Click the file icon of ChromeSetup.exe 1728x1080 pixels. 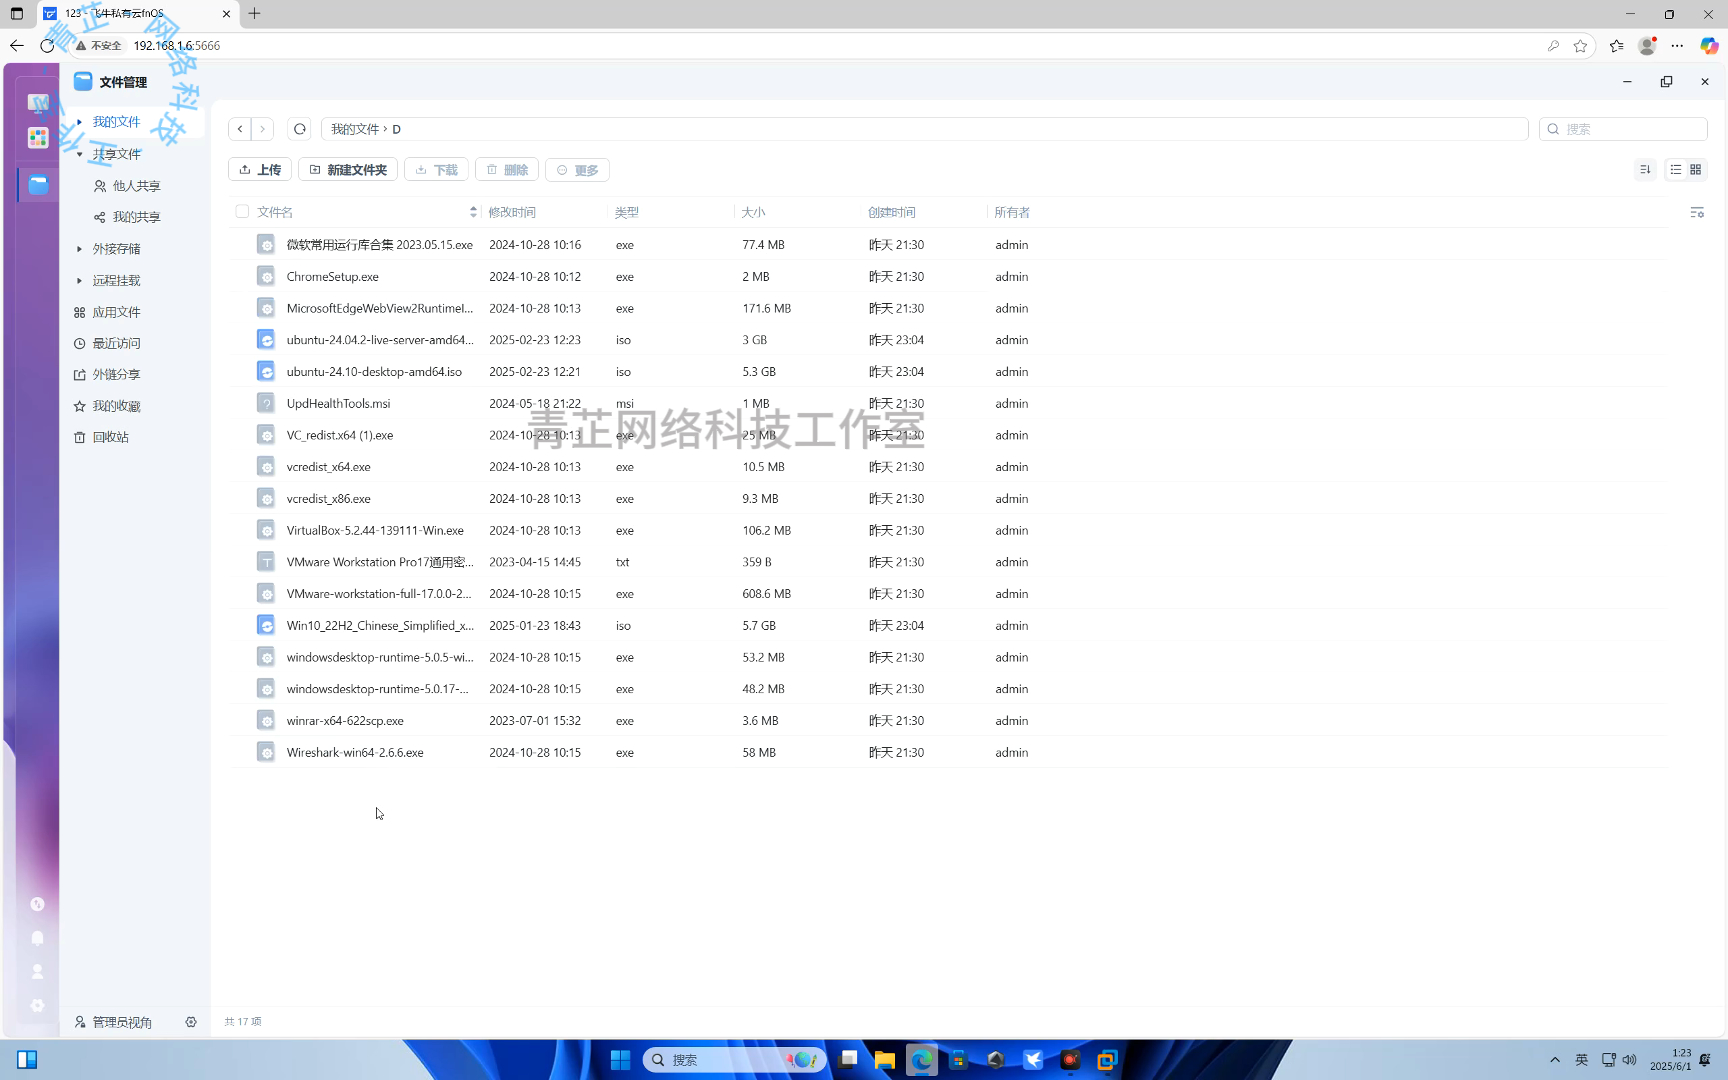point(266,277)
